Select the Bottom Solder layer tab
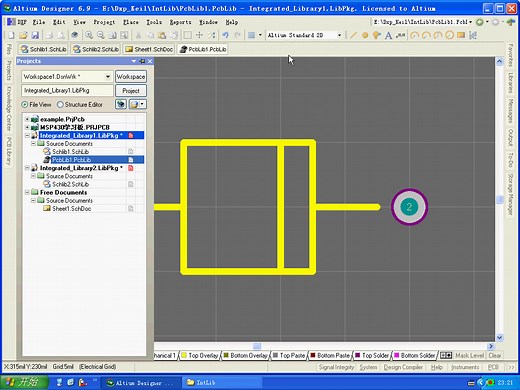Viewport: 520px width, 390px height. [x=415, y=355]
